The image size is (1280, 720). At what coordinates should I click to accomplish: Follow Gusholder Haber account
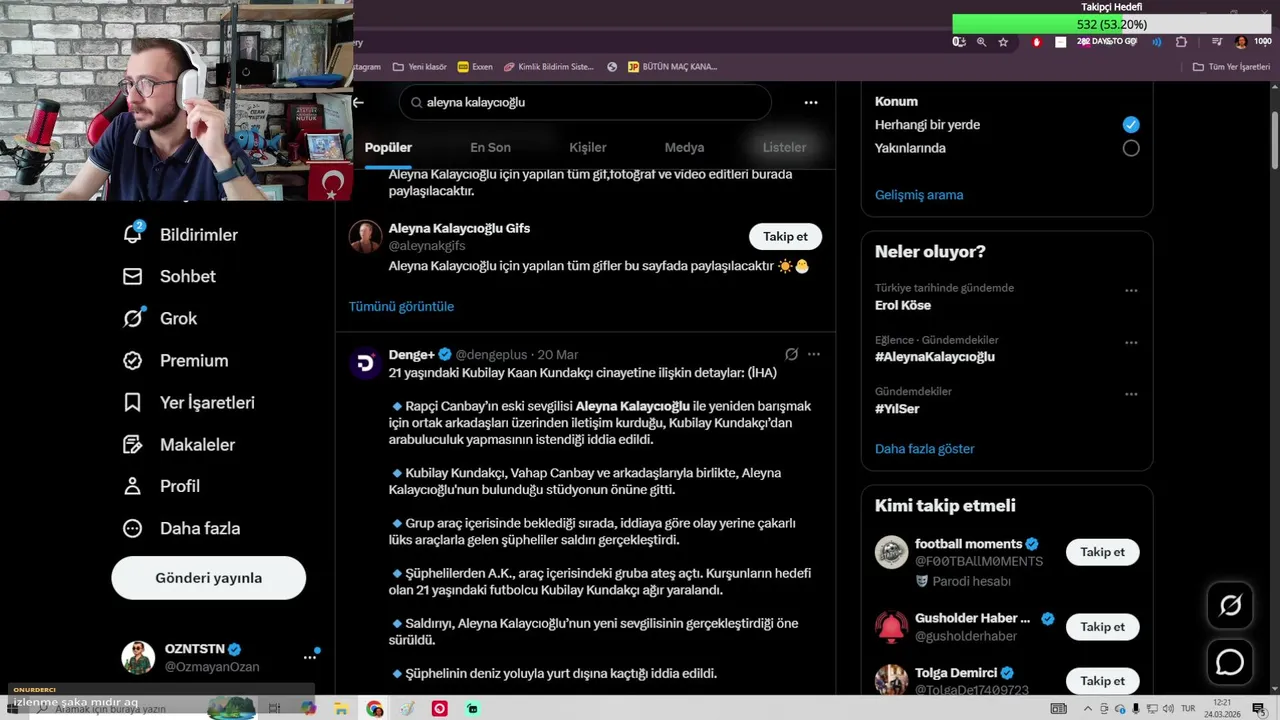click(1102, 627)
